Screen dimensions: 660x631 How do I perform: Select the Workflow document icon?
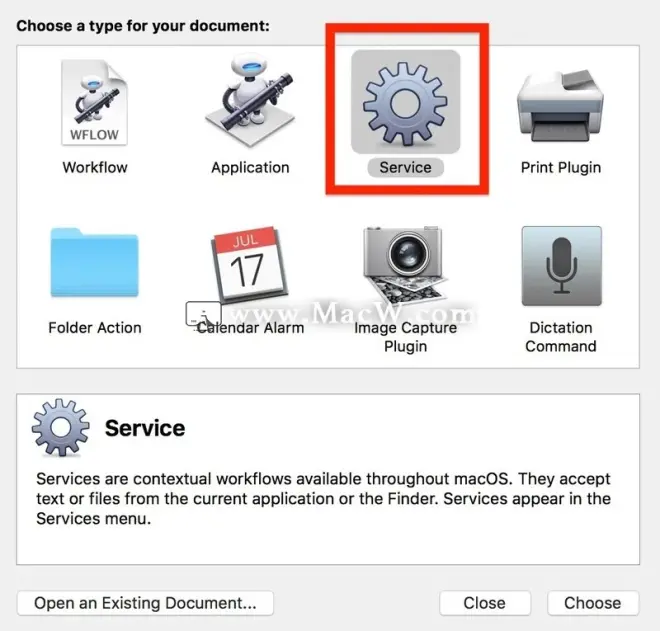[94, 102]
